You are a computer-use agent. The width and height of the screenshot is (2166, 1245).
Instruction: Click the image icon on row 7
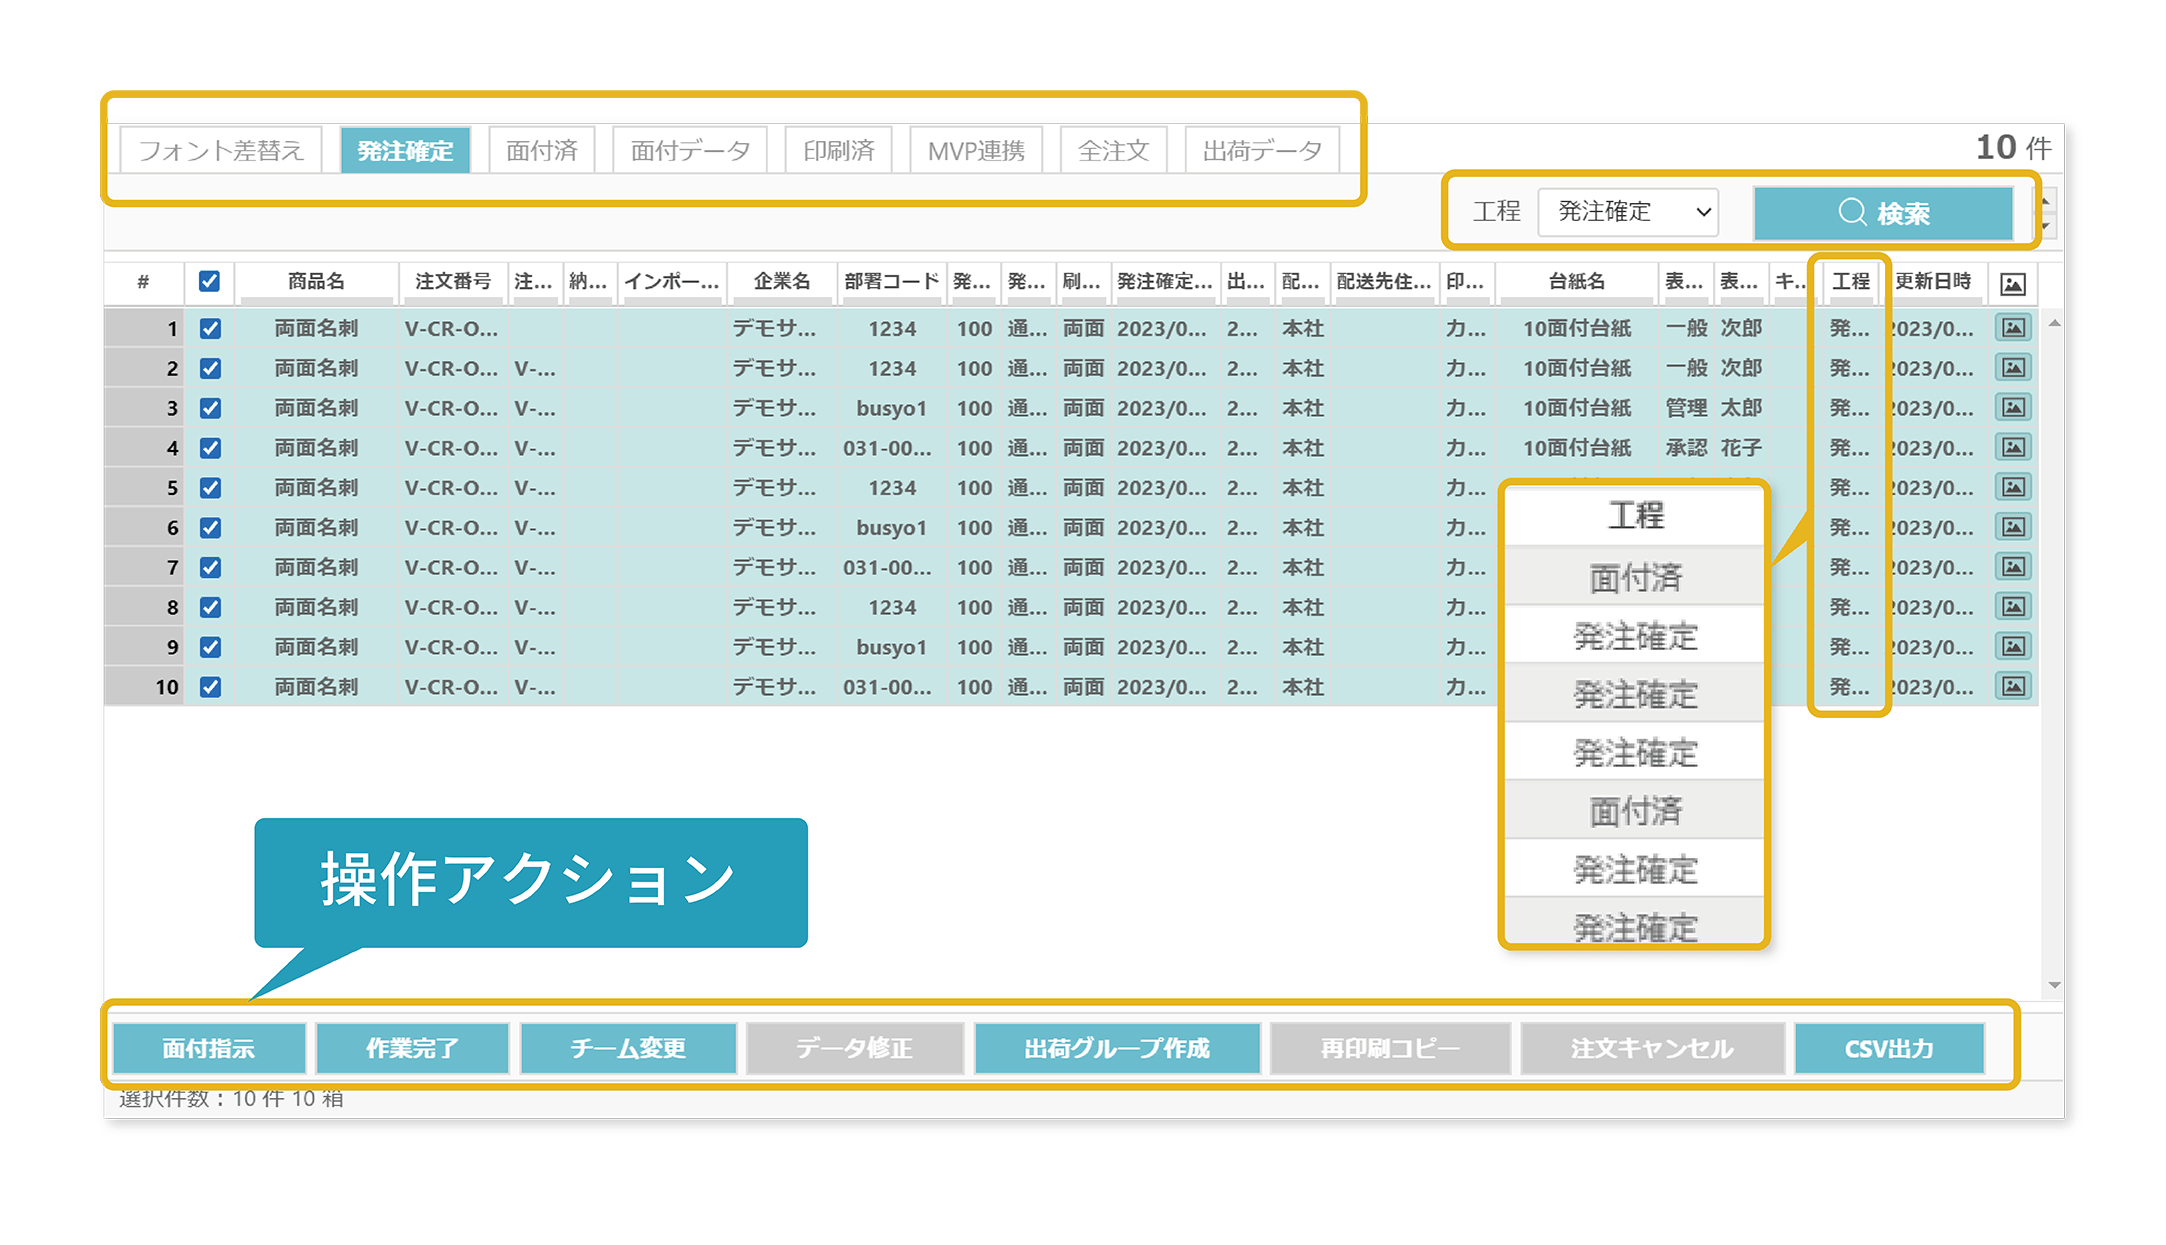[x=2013, y=567]
